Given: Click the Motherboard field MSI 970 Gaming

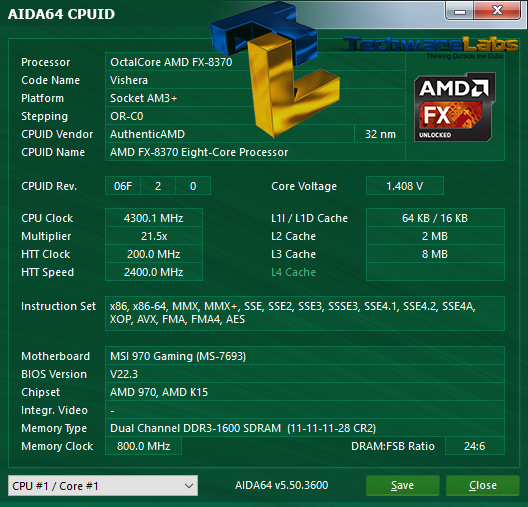Looking at the screenshot, I should tap(305, 356).
